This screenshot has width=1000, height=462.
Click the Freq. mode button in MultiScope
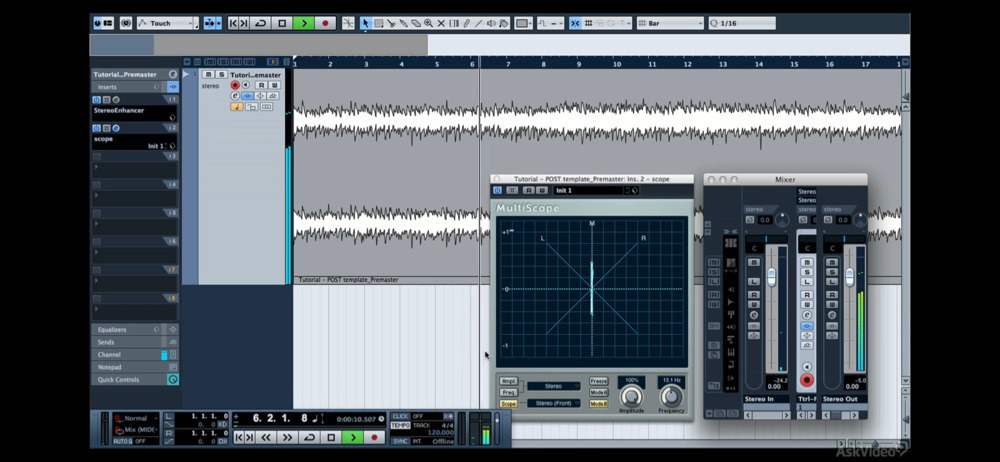click(509, 392)
